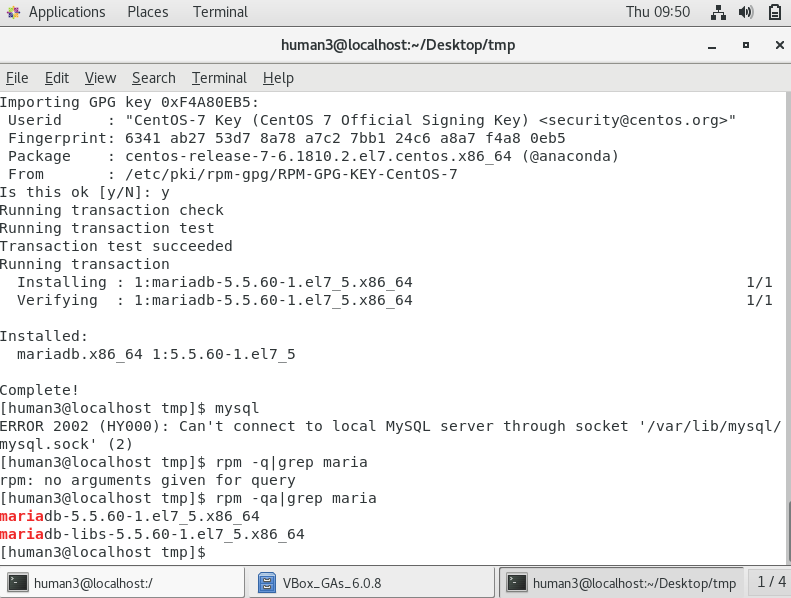The height and width of the screenshot is (598, 791).
Task: Open the Places menu
Action: coord(147,12)
